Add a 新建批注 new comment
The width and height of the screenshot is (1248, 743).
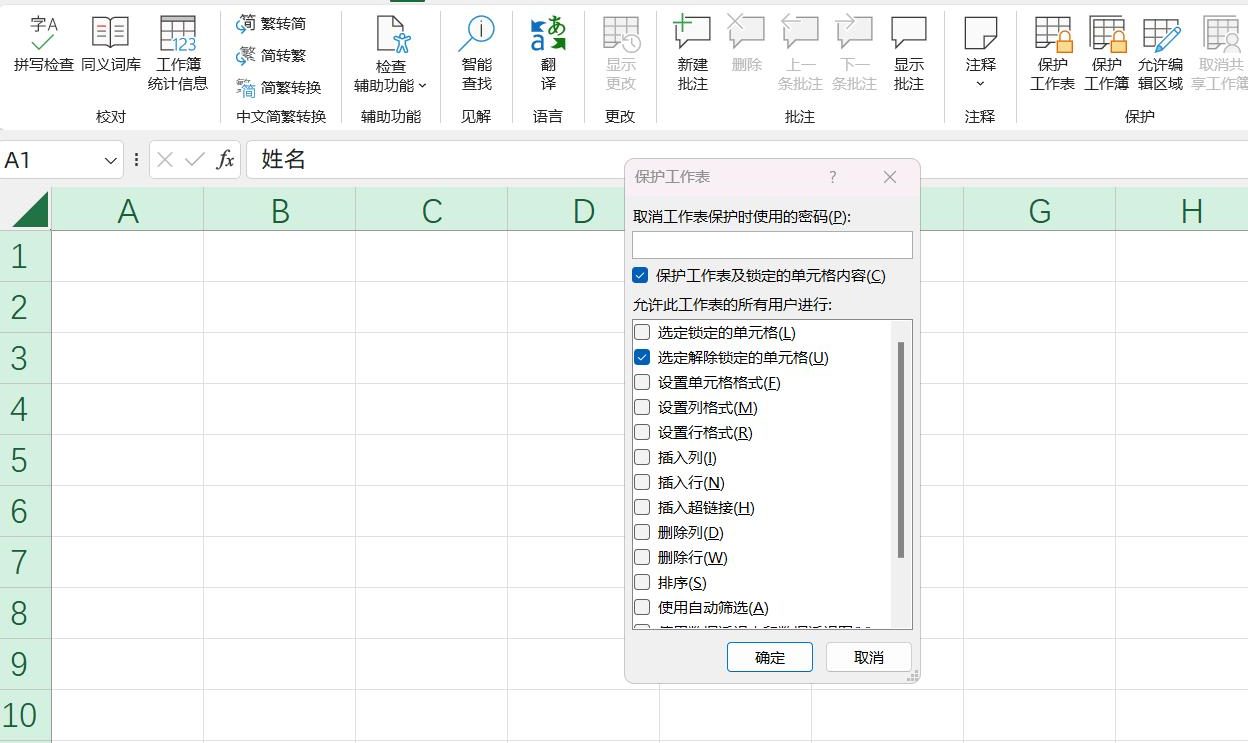tap(693, 53)
